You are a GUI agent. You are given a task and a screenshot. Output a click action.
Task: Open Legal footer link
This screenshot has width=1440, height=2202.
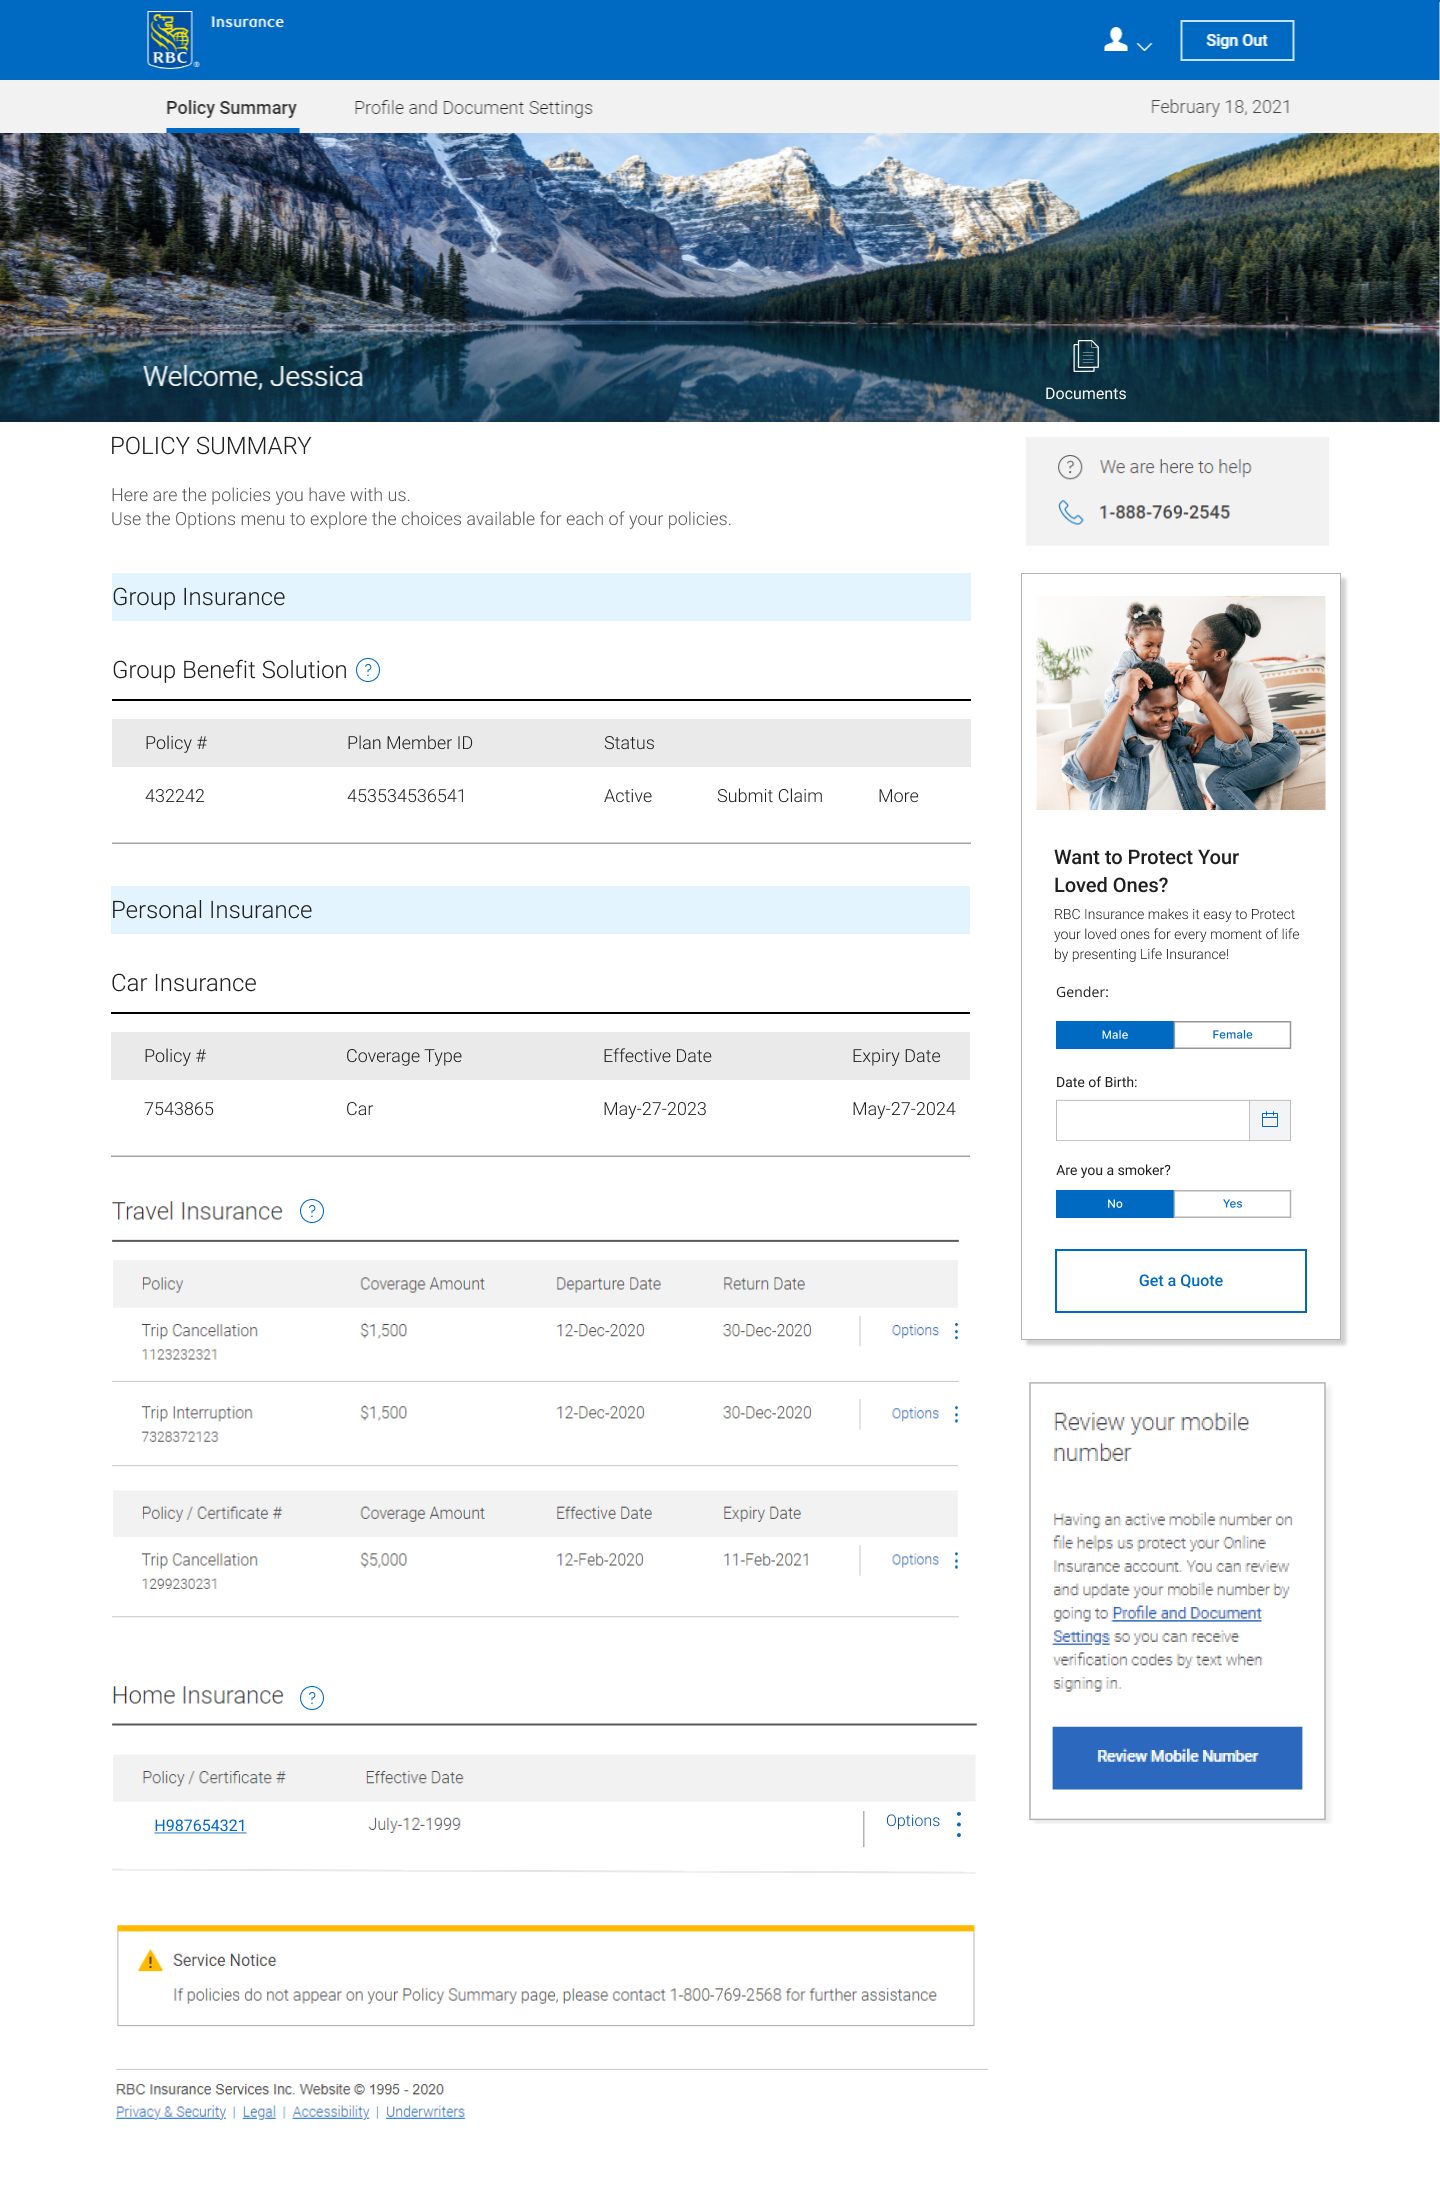tap(259, 2111)
